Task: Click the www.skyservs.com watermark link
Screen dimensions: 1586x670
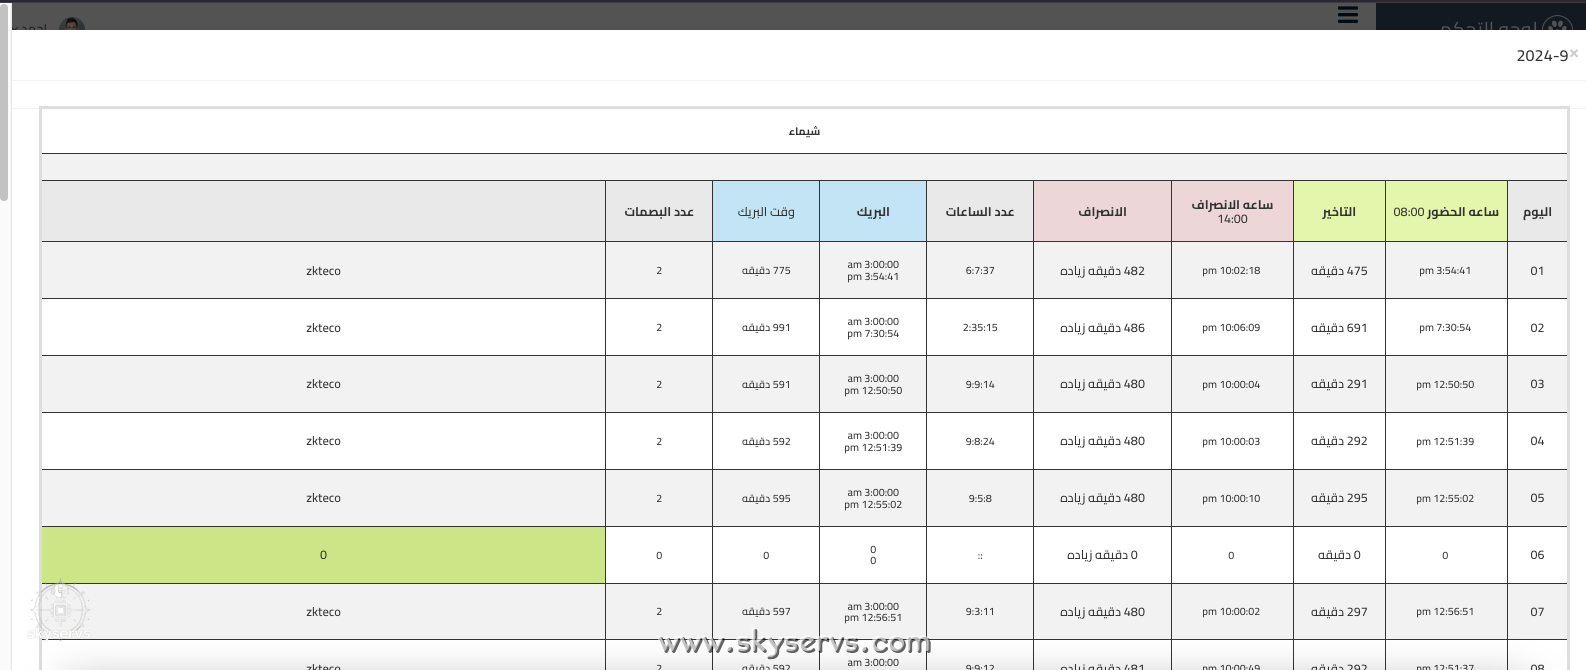Action: click(795, 644)
